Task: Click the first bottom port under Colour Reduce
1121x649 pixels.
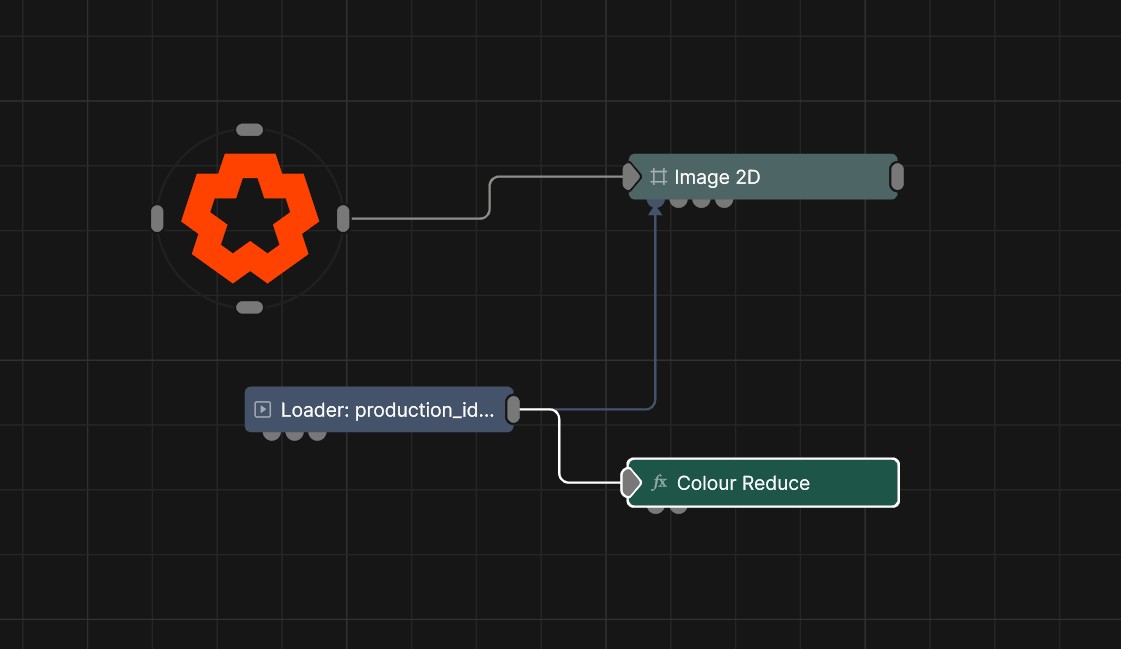Action: [655, 508]
